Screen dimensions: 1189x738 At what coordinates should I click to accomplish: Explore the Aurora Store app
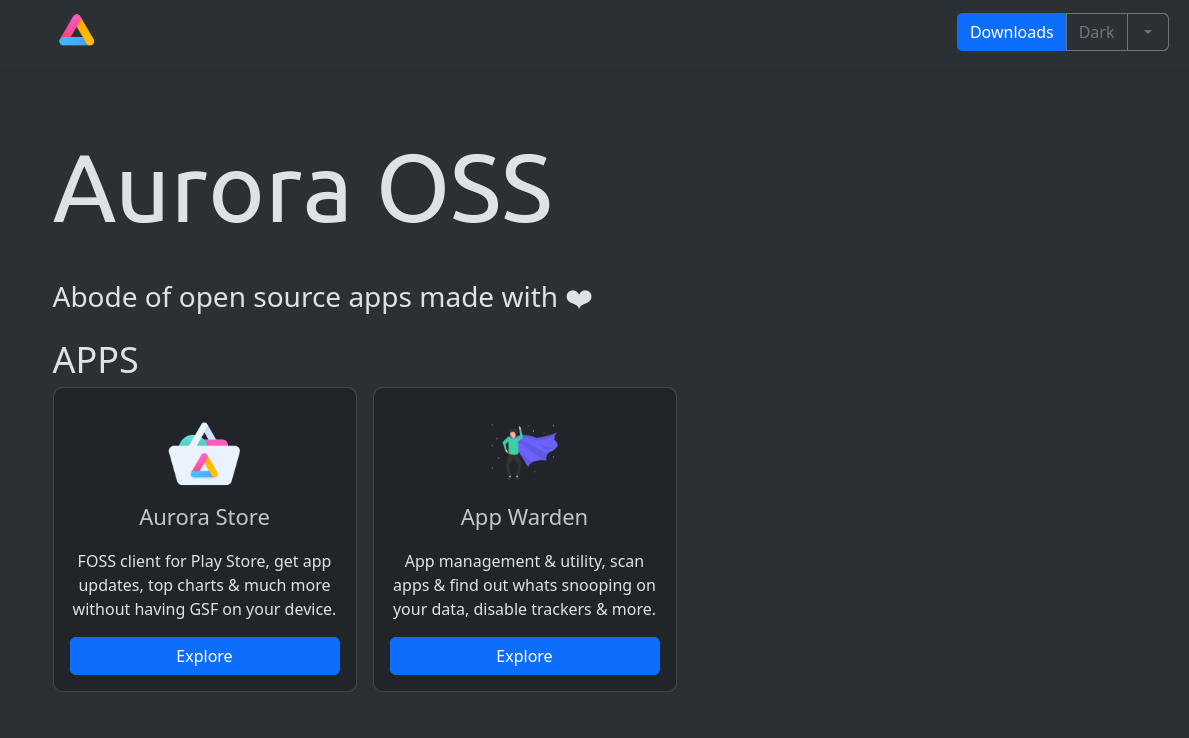[x=205, y=656]
